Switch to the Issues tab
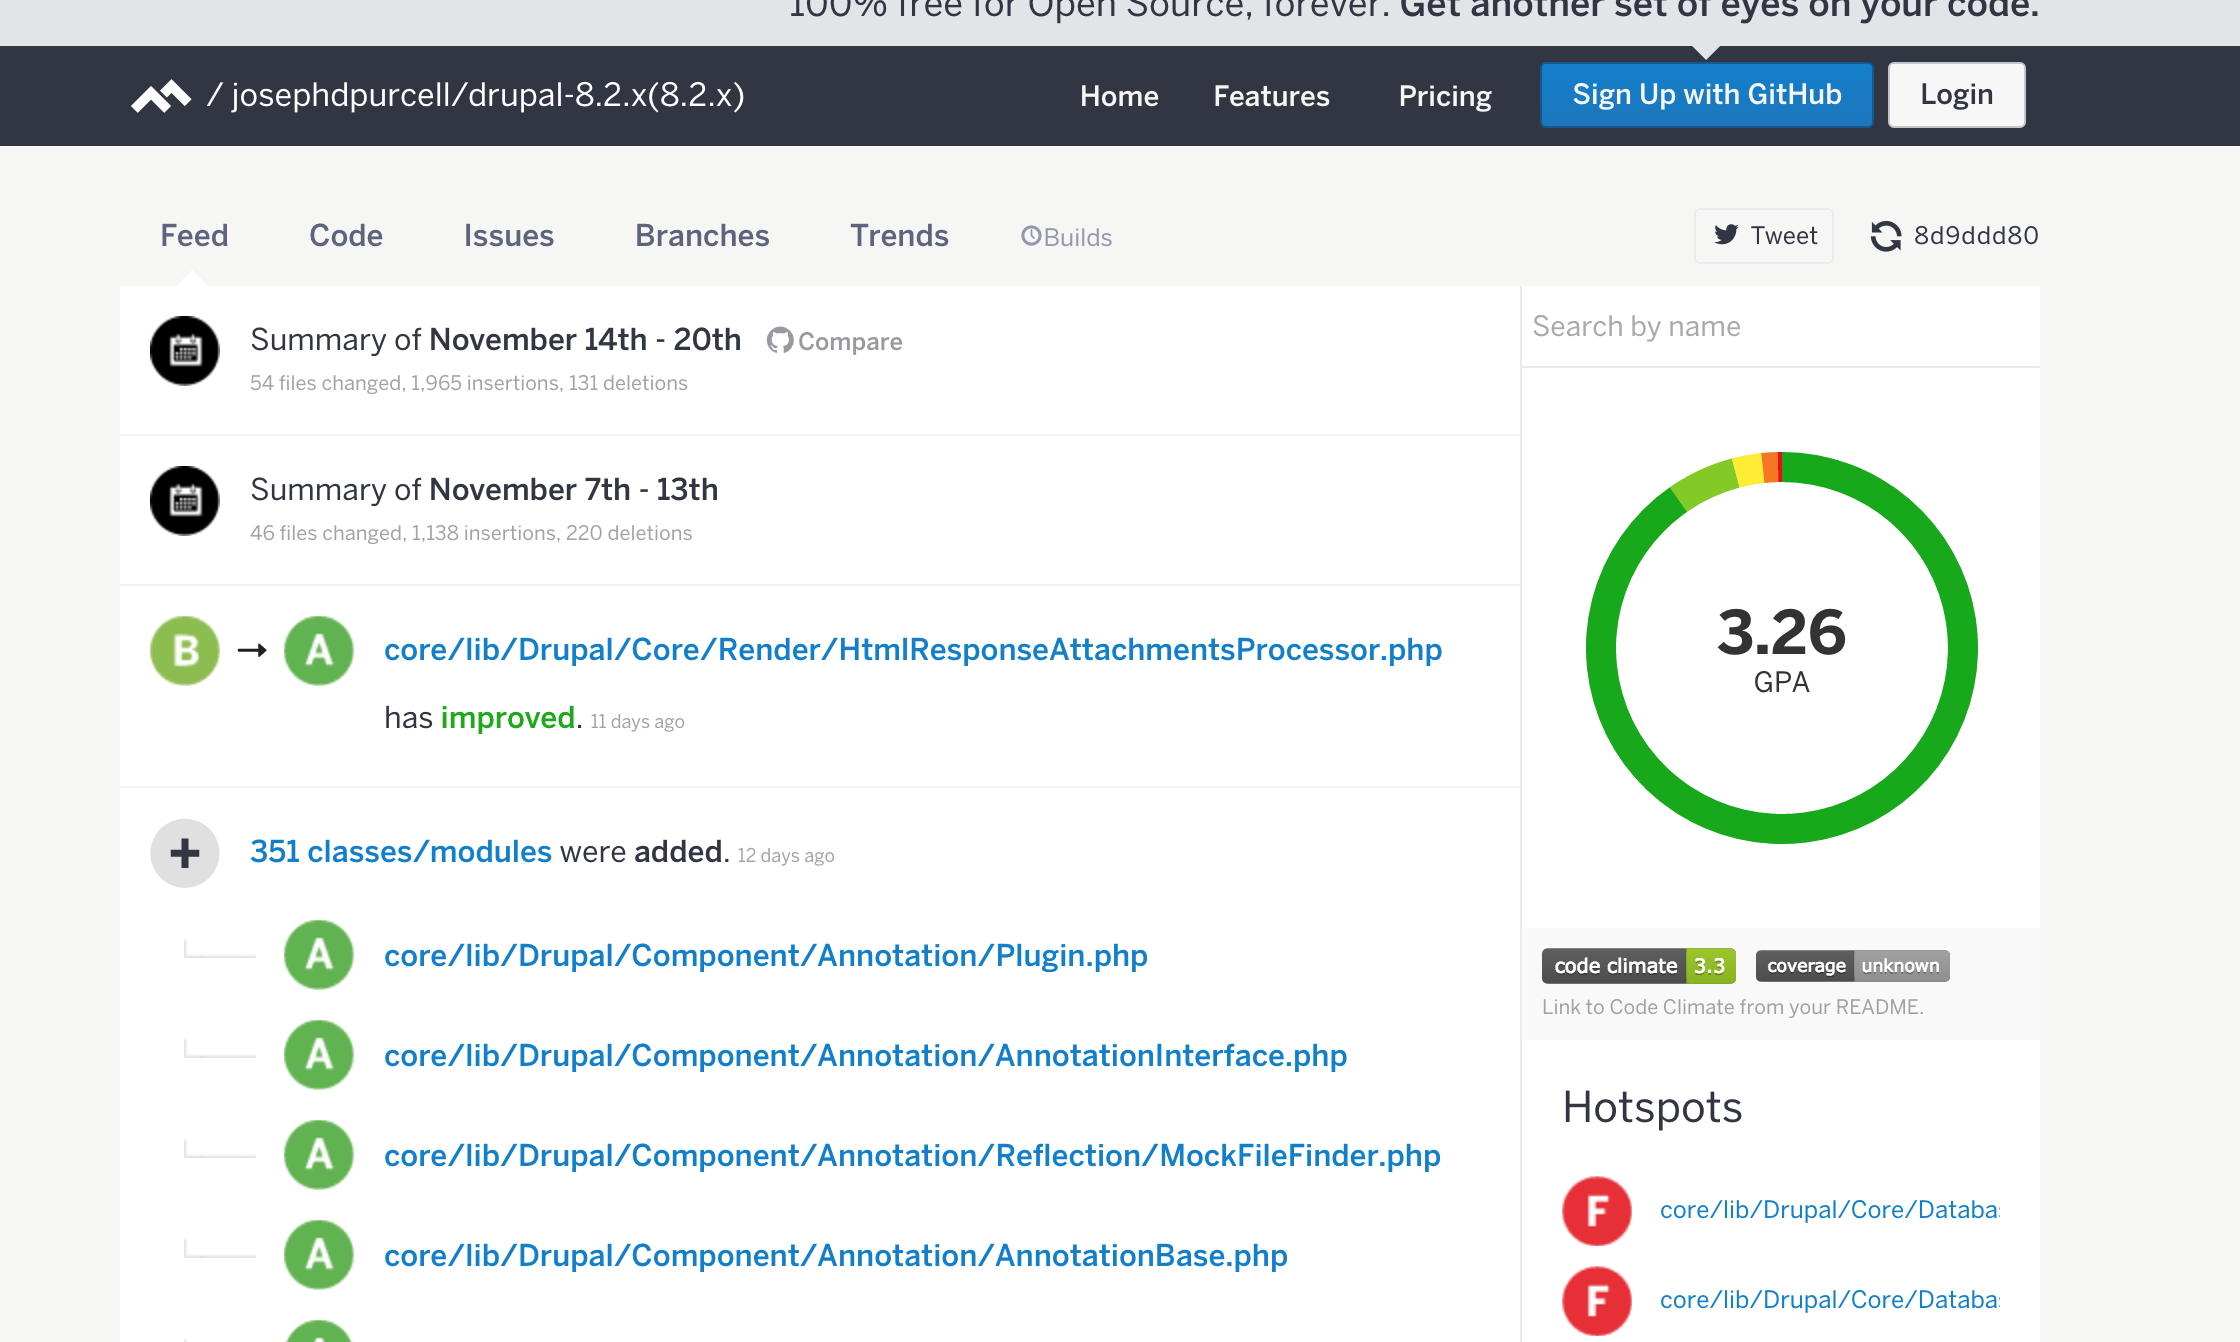The width and height of the screenshot is (2240, 1342). pos(508,236)
